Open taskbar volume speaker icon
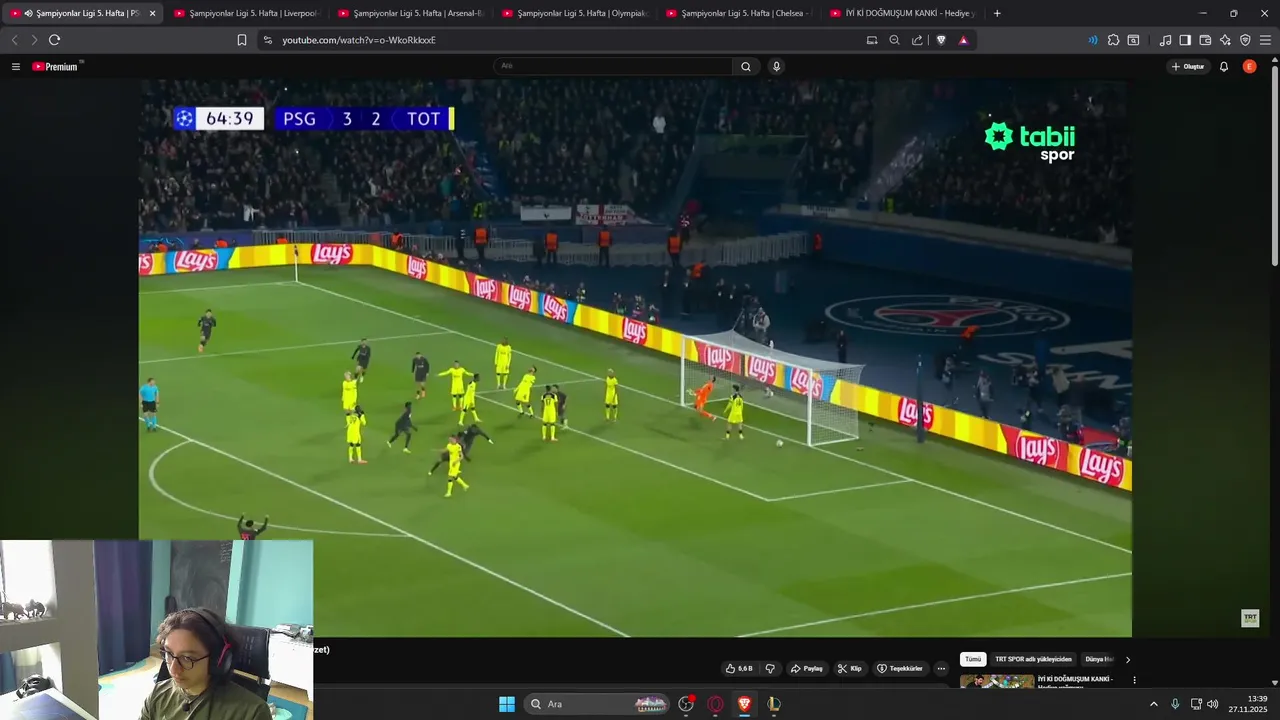1280x720 pixels. 1213,704
